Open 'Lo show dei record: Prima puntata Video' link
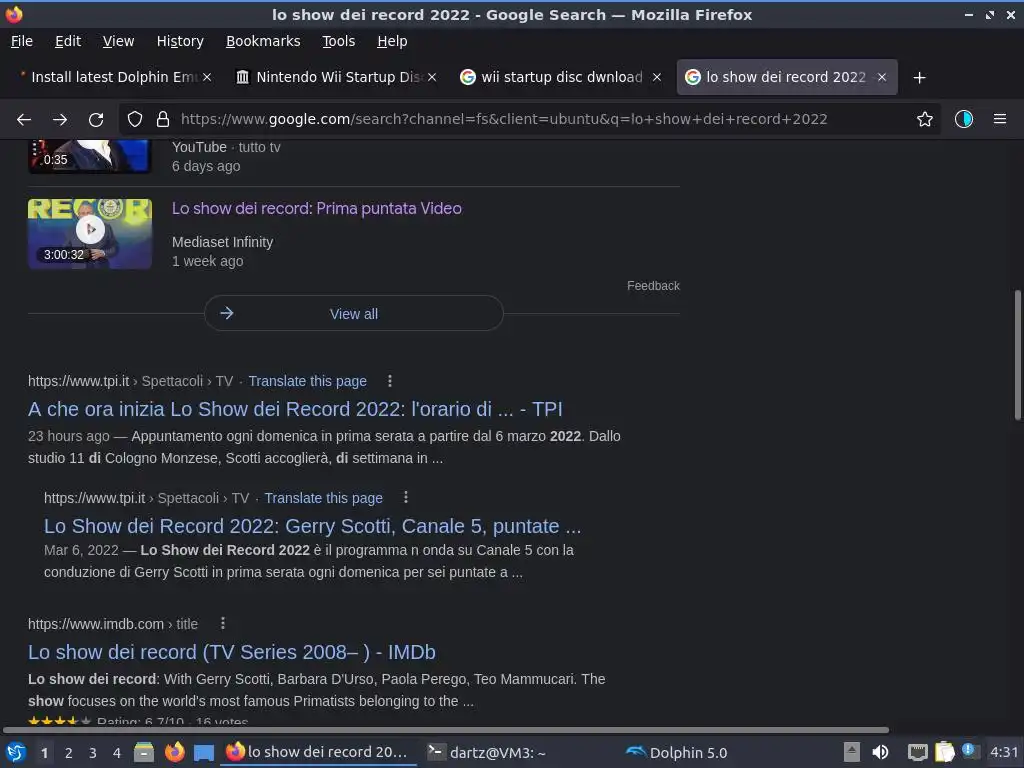The width and height of the screenshot is (1024, 768). (317, 208)
